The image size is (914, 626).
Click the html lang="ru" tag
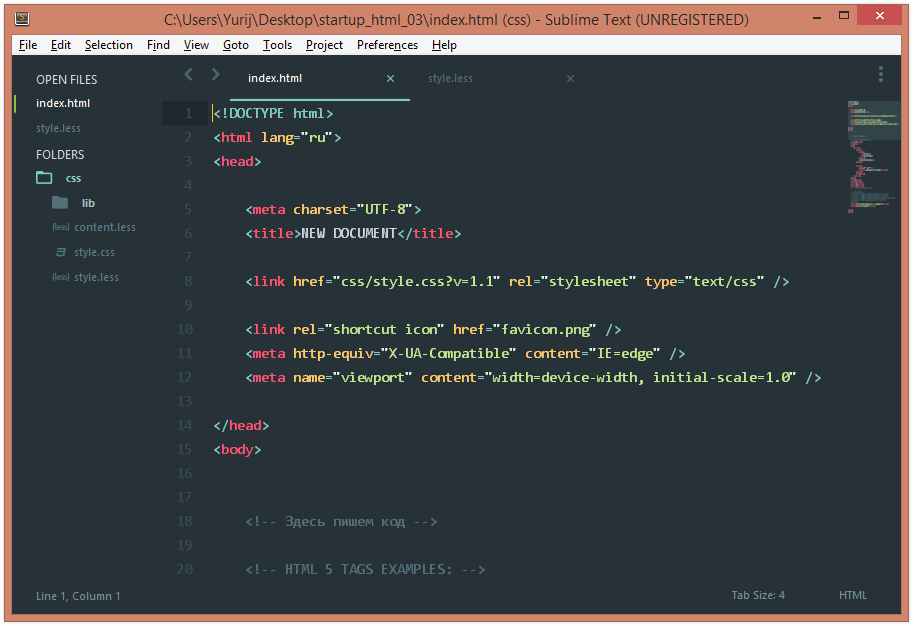277,138
